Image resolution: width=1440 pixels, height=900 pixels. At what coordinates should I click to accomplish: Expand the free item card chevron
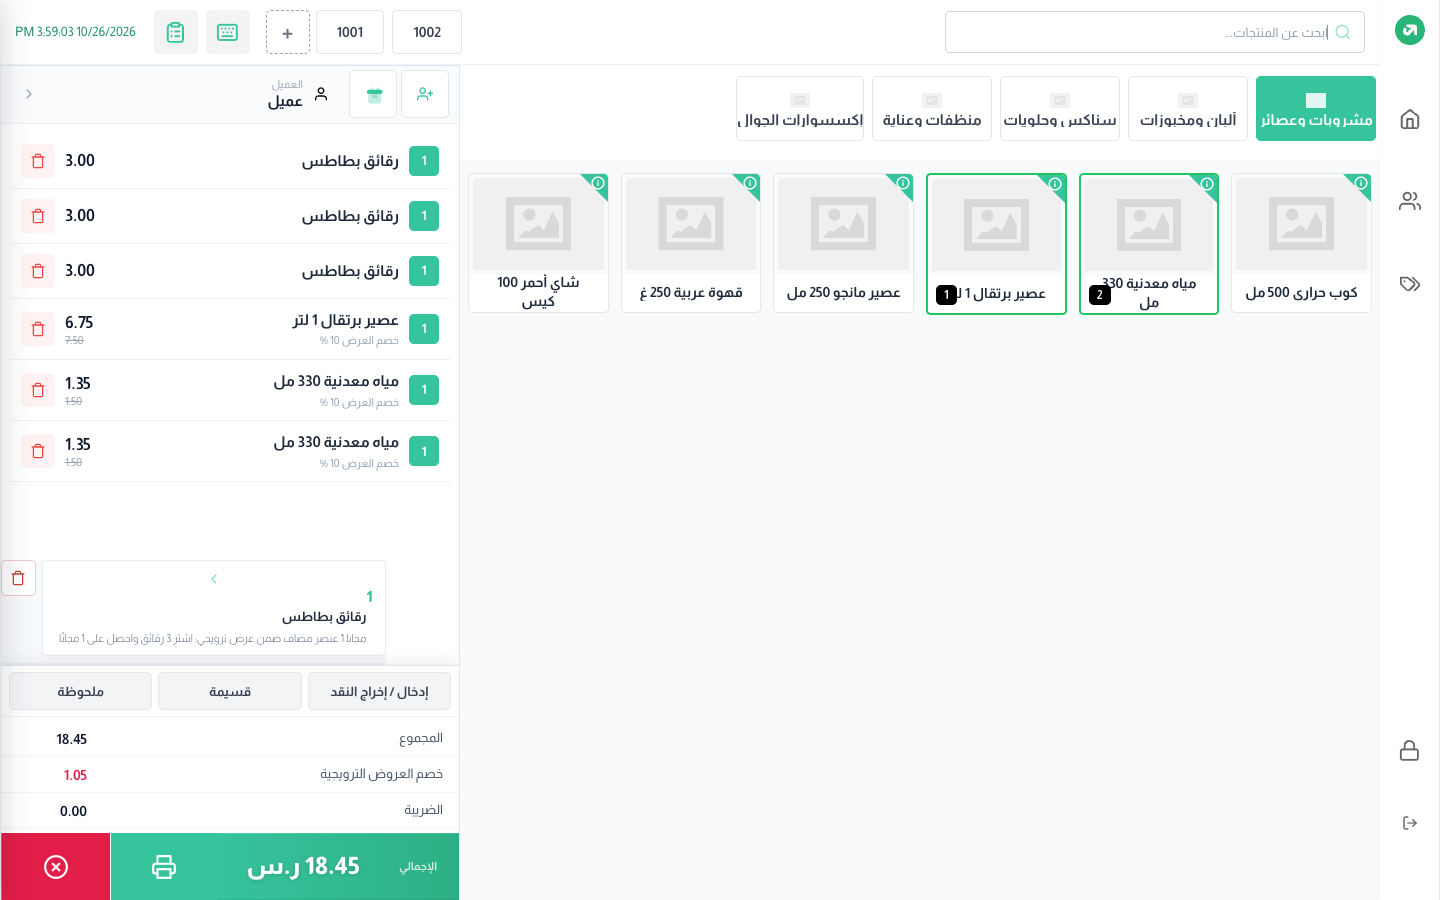214,579
